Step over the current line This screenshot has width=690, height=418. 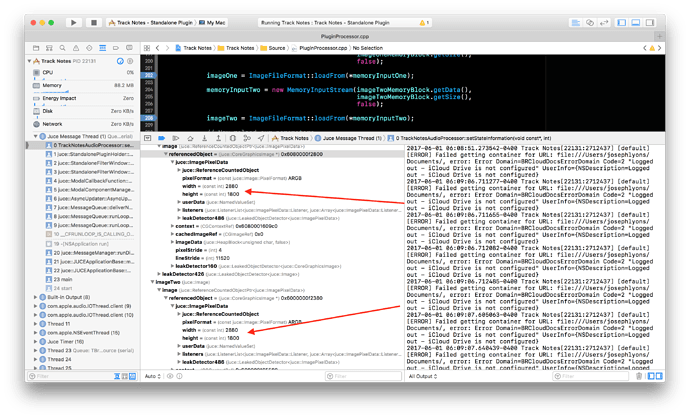tap(190, 138)
